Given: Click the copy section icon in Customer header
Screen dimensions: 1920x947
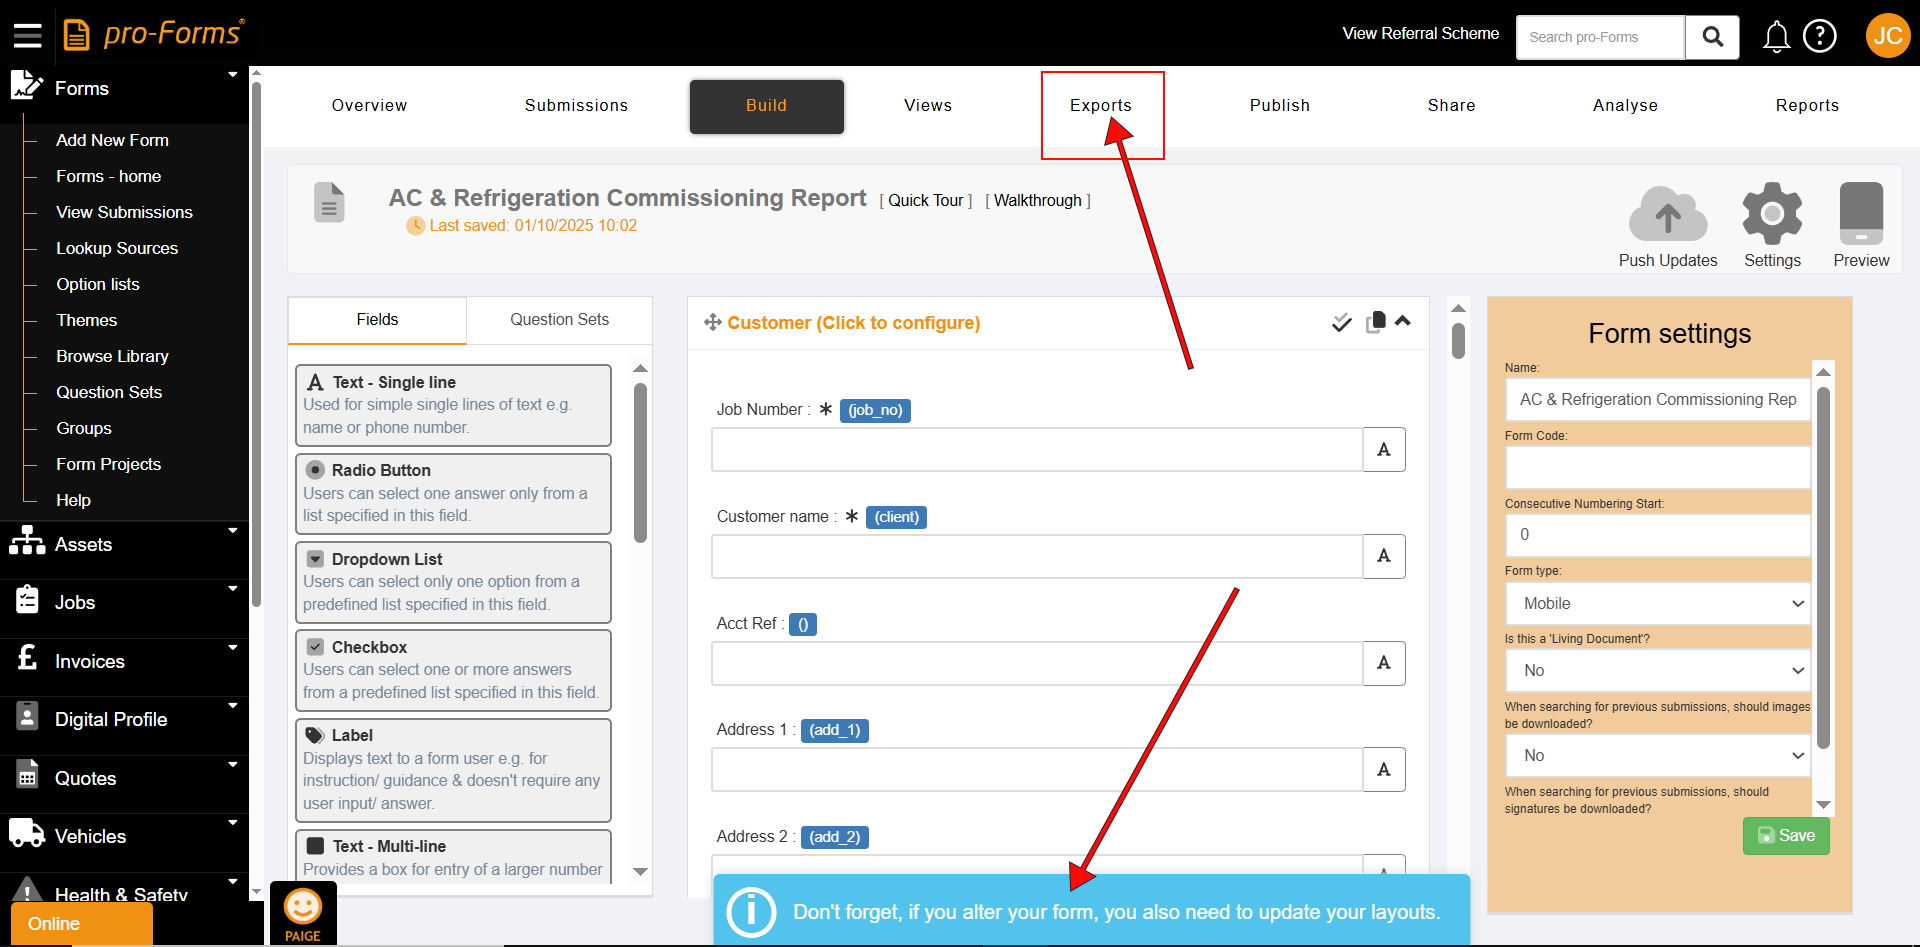Looking at the screenshot, I should point(1376,321).
